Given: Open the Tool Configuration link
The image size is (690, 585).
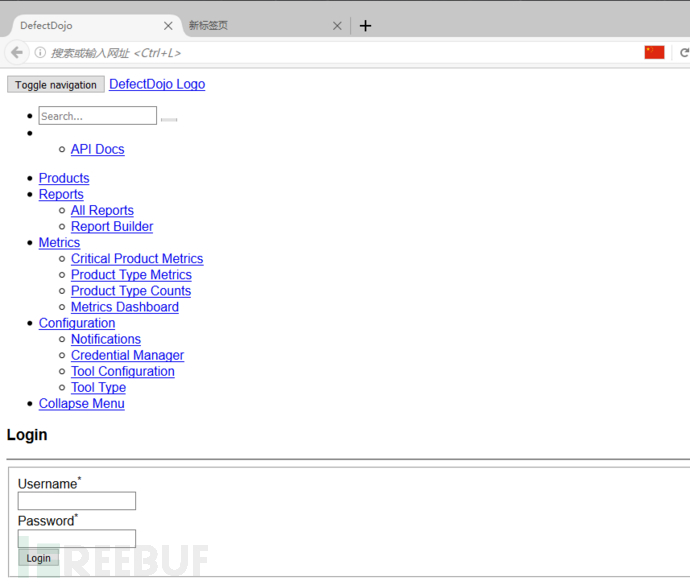Looking at the screenshot, I should (123, 372).
